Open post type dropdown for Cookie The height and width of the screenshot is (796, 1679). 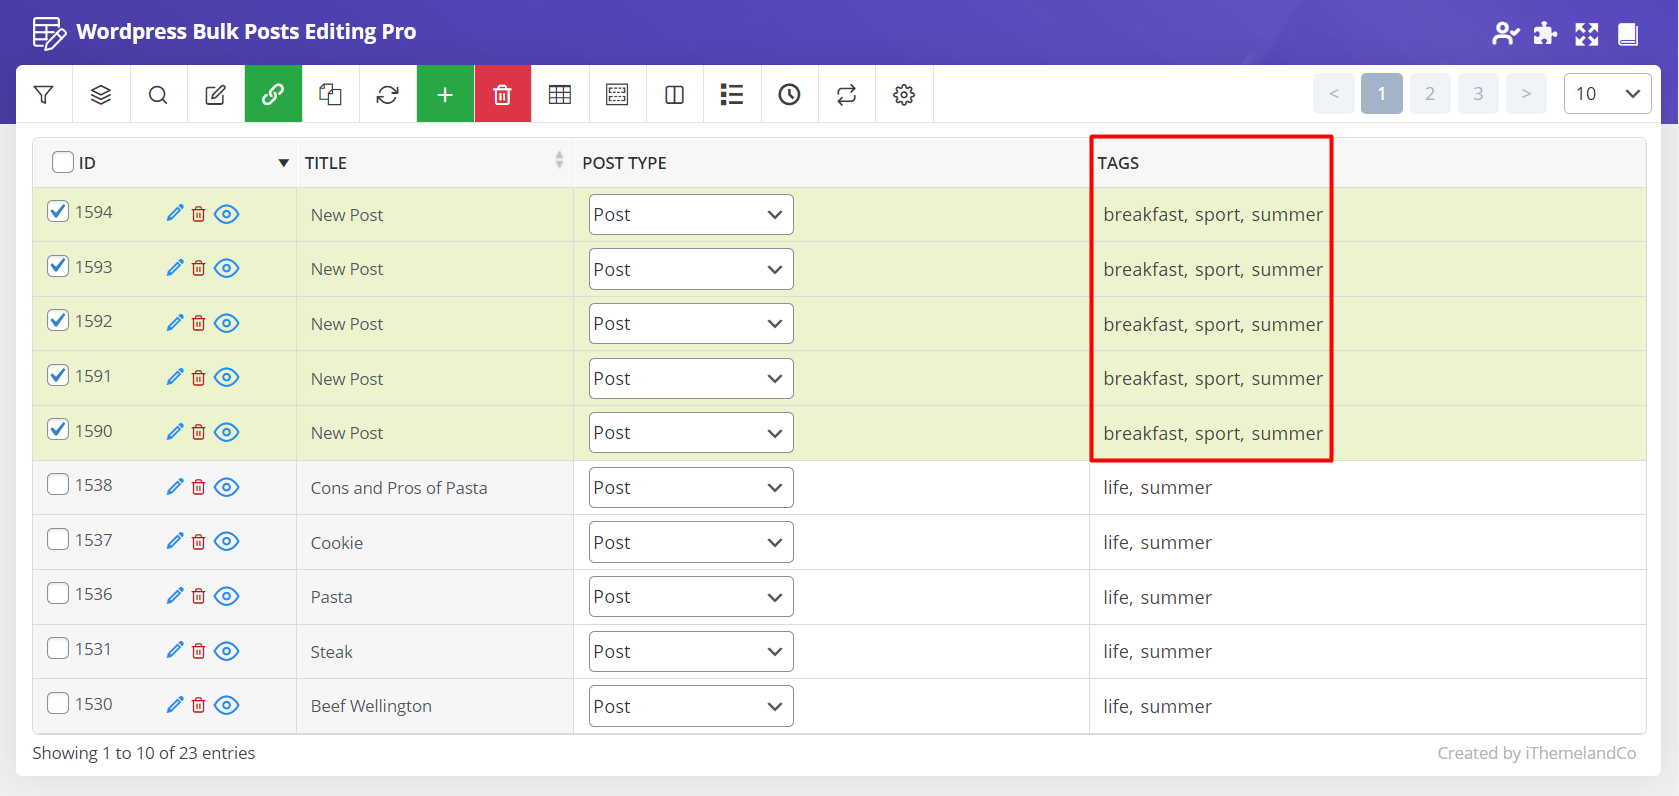(691, 542)
